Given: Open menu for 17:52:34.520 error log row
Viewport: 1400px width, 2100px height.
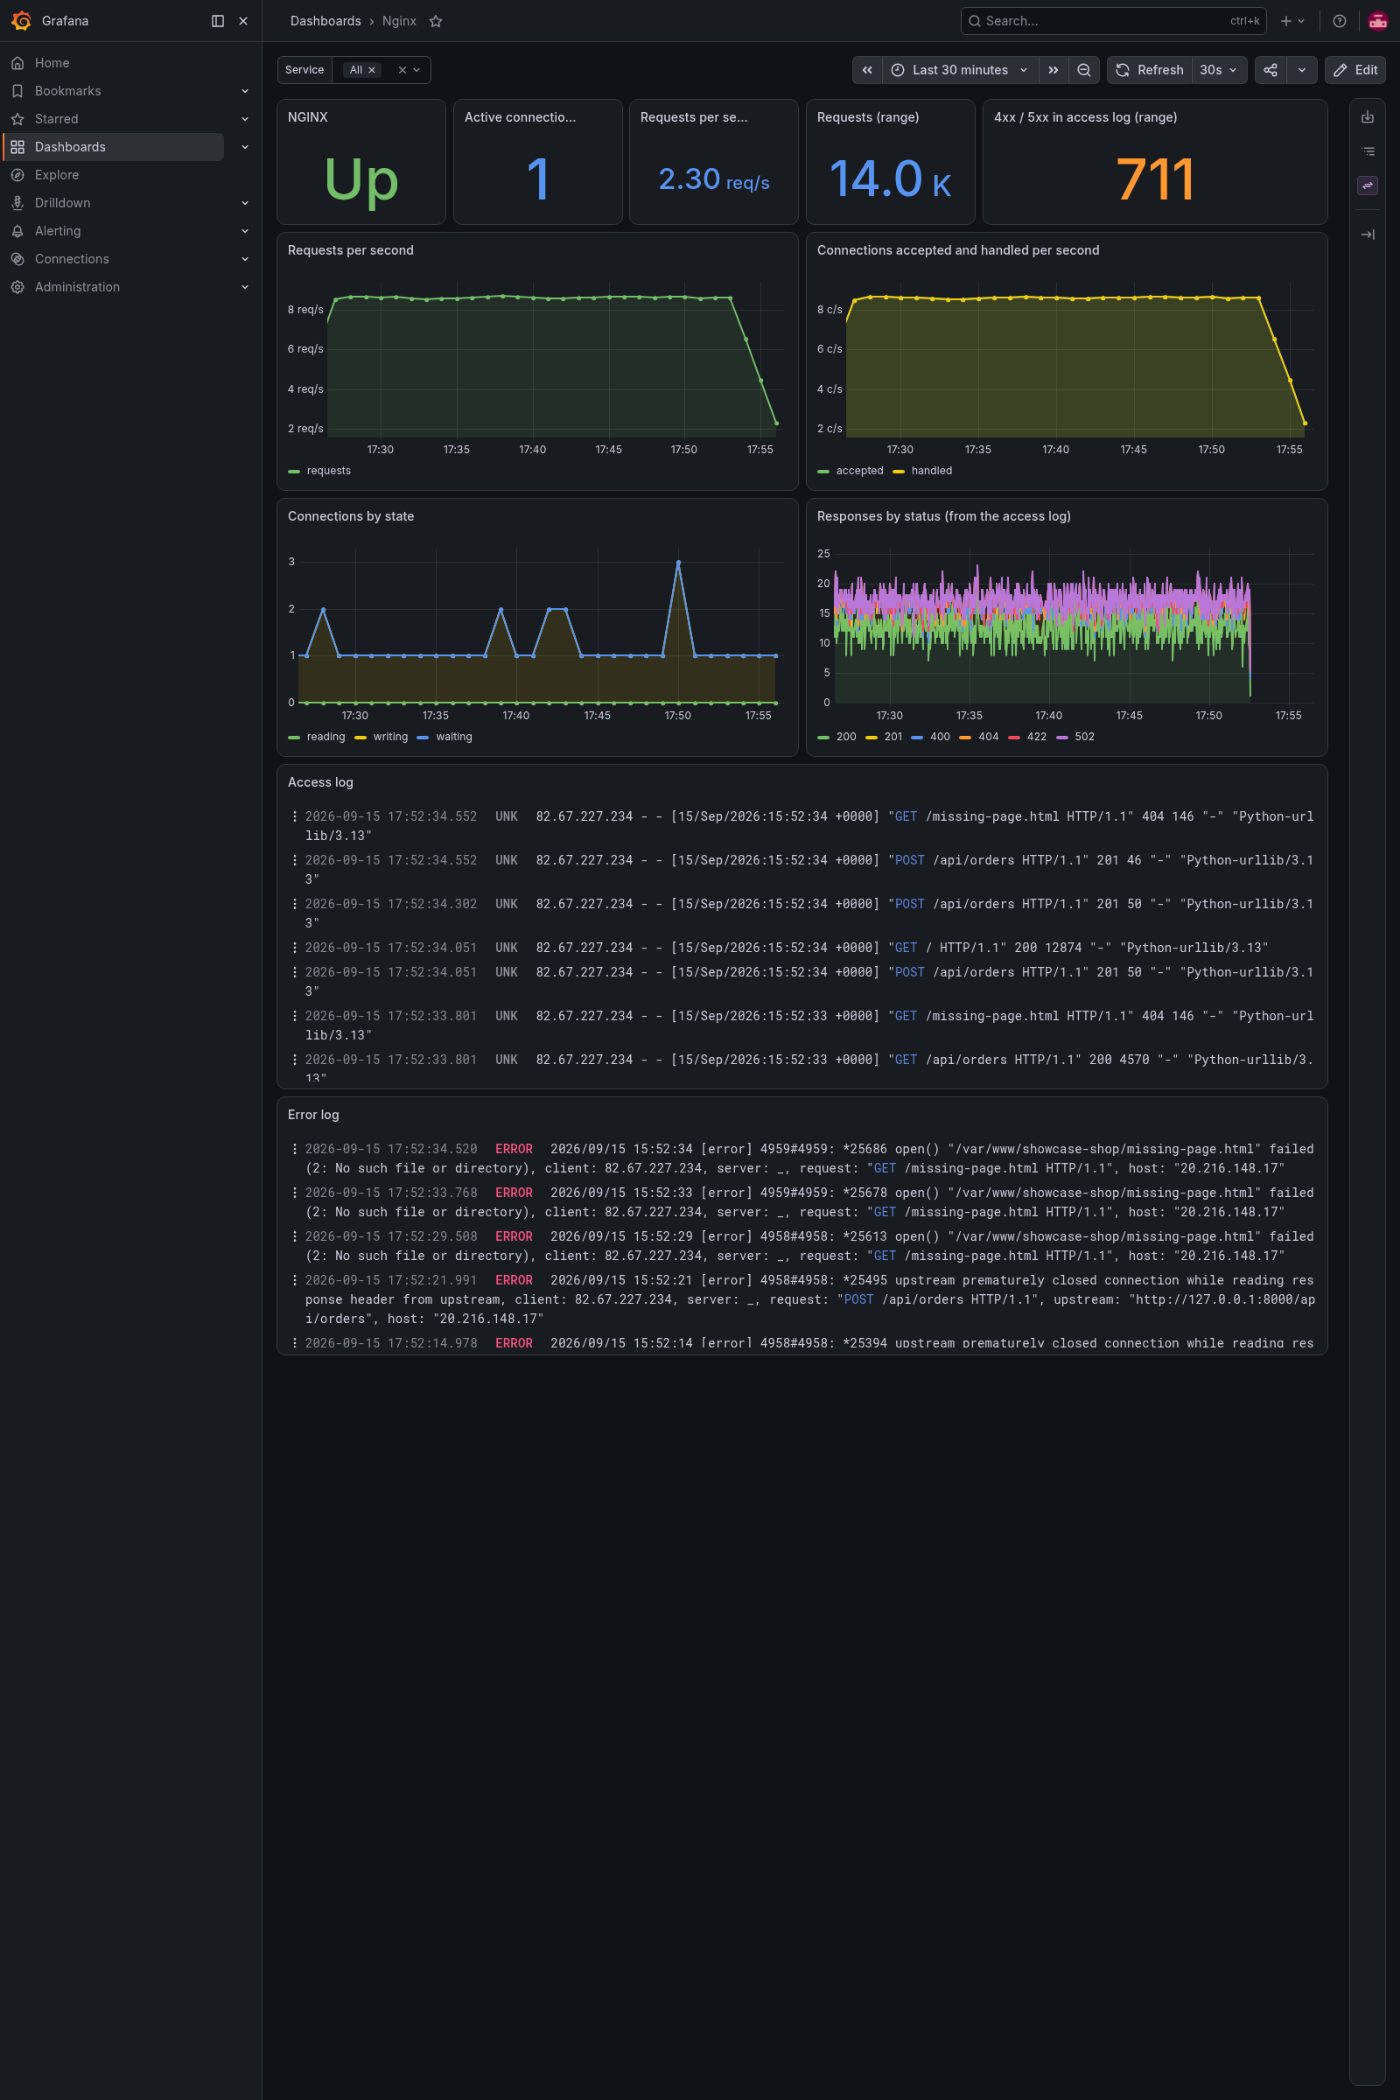Looking at the screenshot, I should pyautogui.click(x=294, y=1149).
